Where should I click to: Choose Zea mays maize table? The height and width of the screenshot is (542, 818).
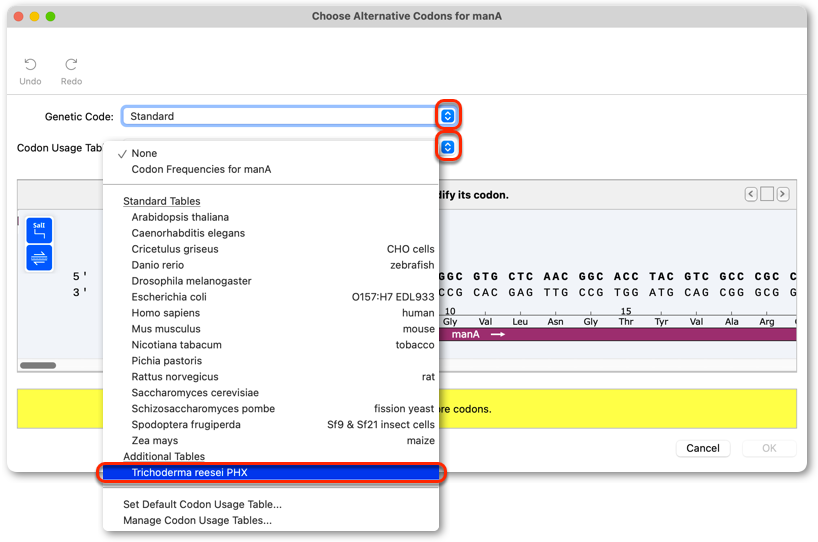coord(271,441)
